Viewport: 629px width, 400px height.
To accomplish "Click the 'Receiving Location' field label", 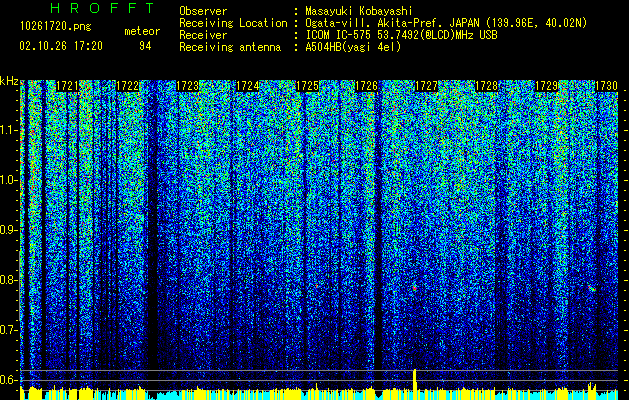I will pos(233,23).
